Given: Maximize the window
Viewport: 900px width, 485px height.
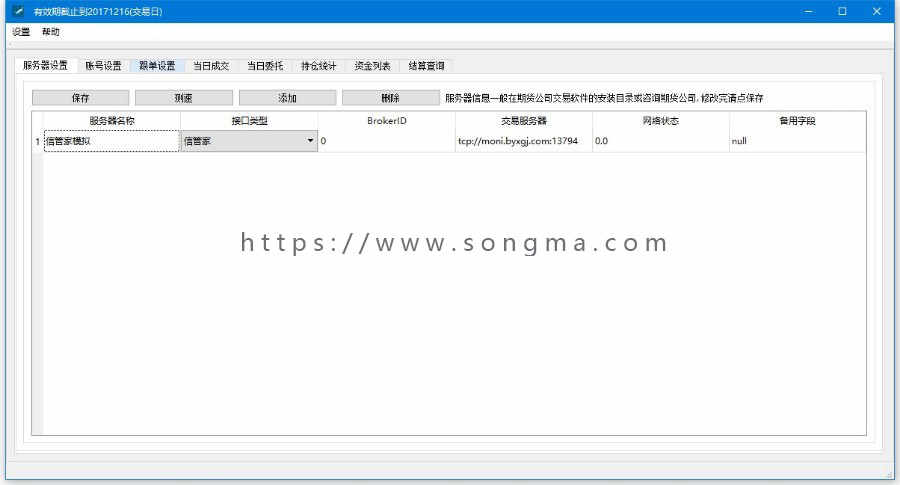Looking at the screenshot, I should point(842,11).
